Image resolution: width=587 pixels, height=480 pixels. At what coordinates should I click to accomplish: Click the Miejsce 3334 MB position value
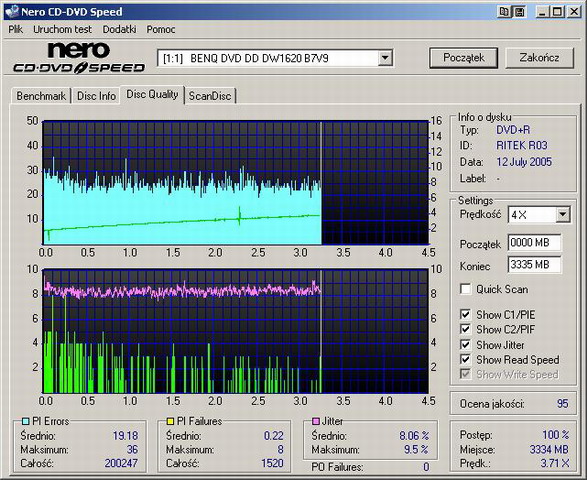549,449
